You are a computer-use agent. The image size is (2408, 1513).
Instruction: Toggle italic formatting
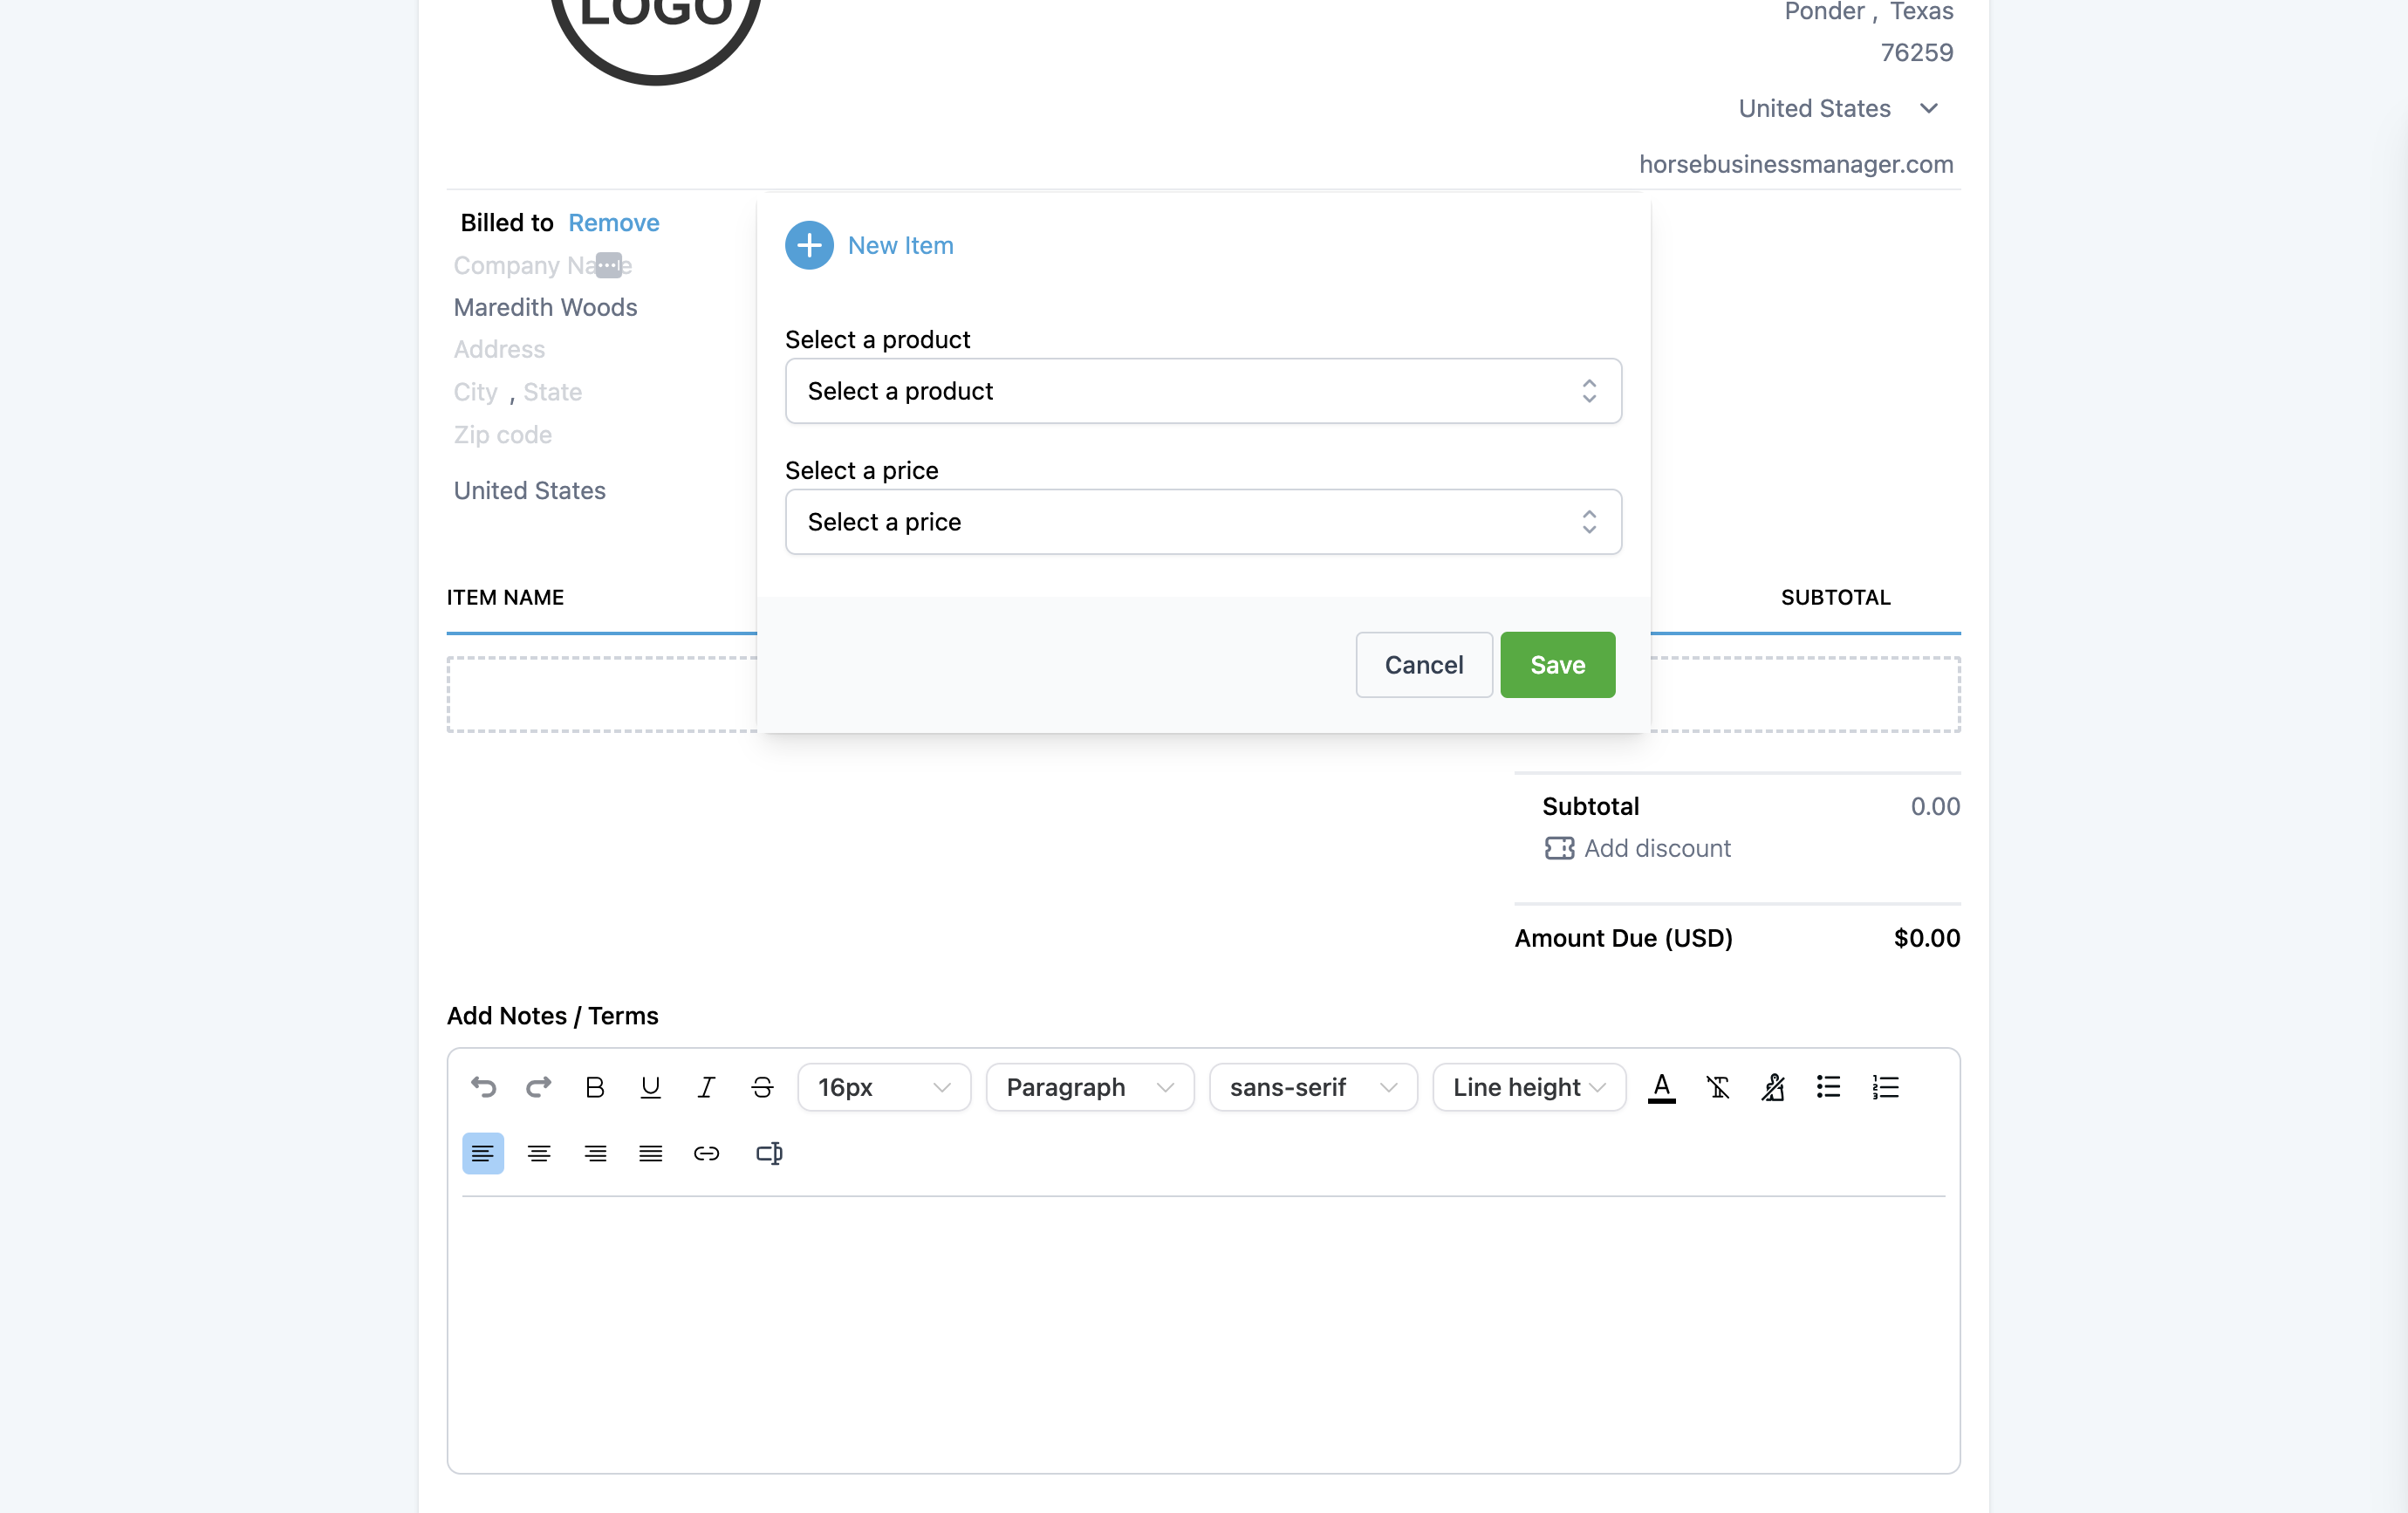pyautogui.click(x=706, y=1087)
